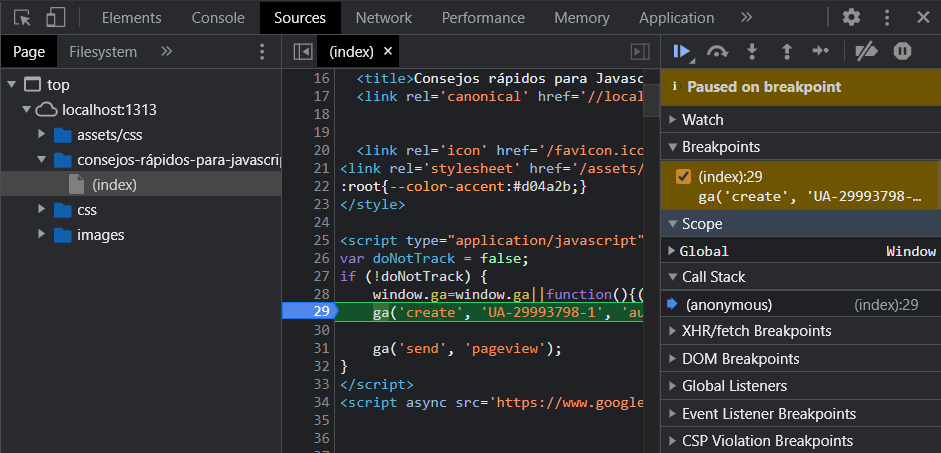Activate the inspect element picker icon
This screenshot has height=453, width=941.
[22, 17]
